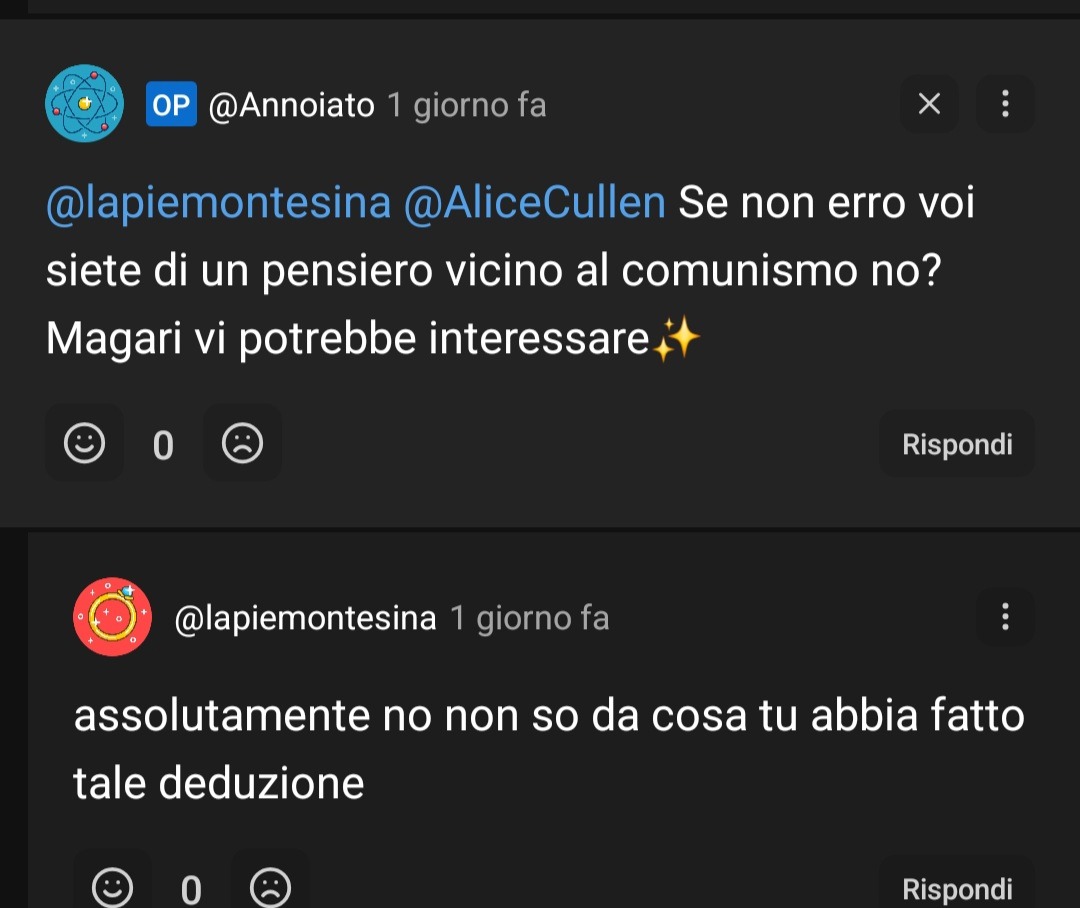Open the @lapiemontesina author name

tap(305, 618)
